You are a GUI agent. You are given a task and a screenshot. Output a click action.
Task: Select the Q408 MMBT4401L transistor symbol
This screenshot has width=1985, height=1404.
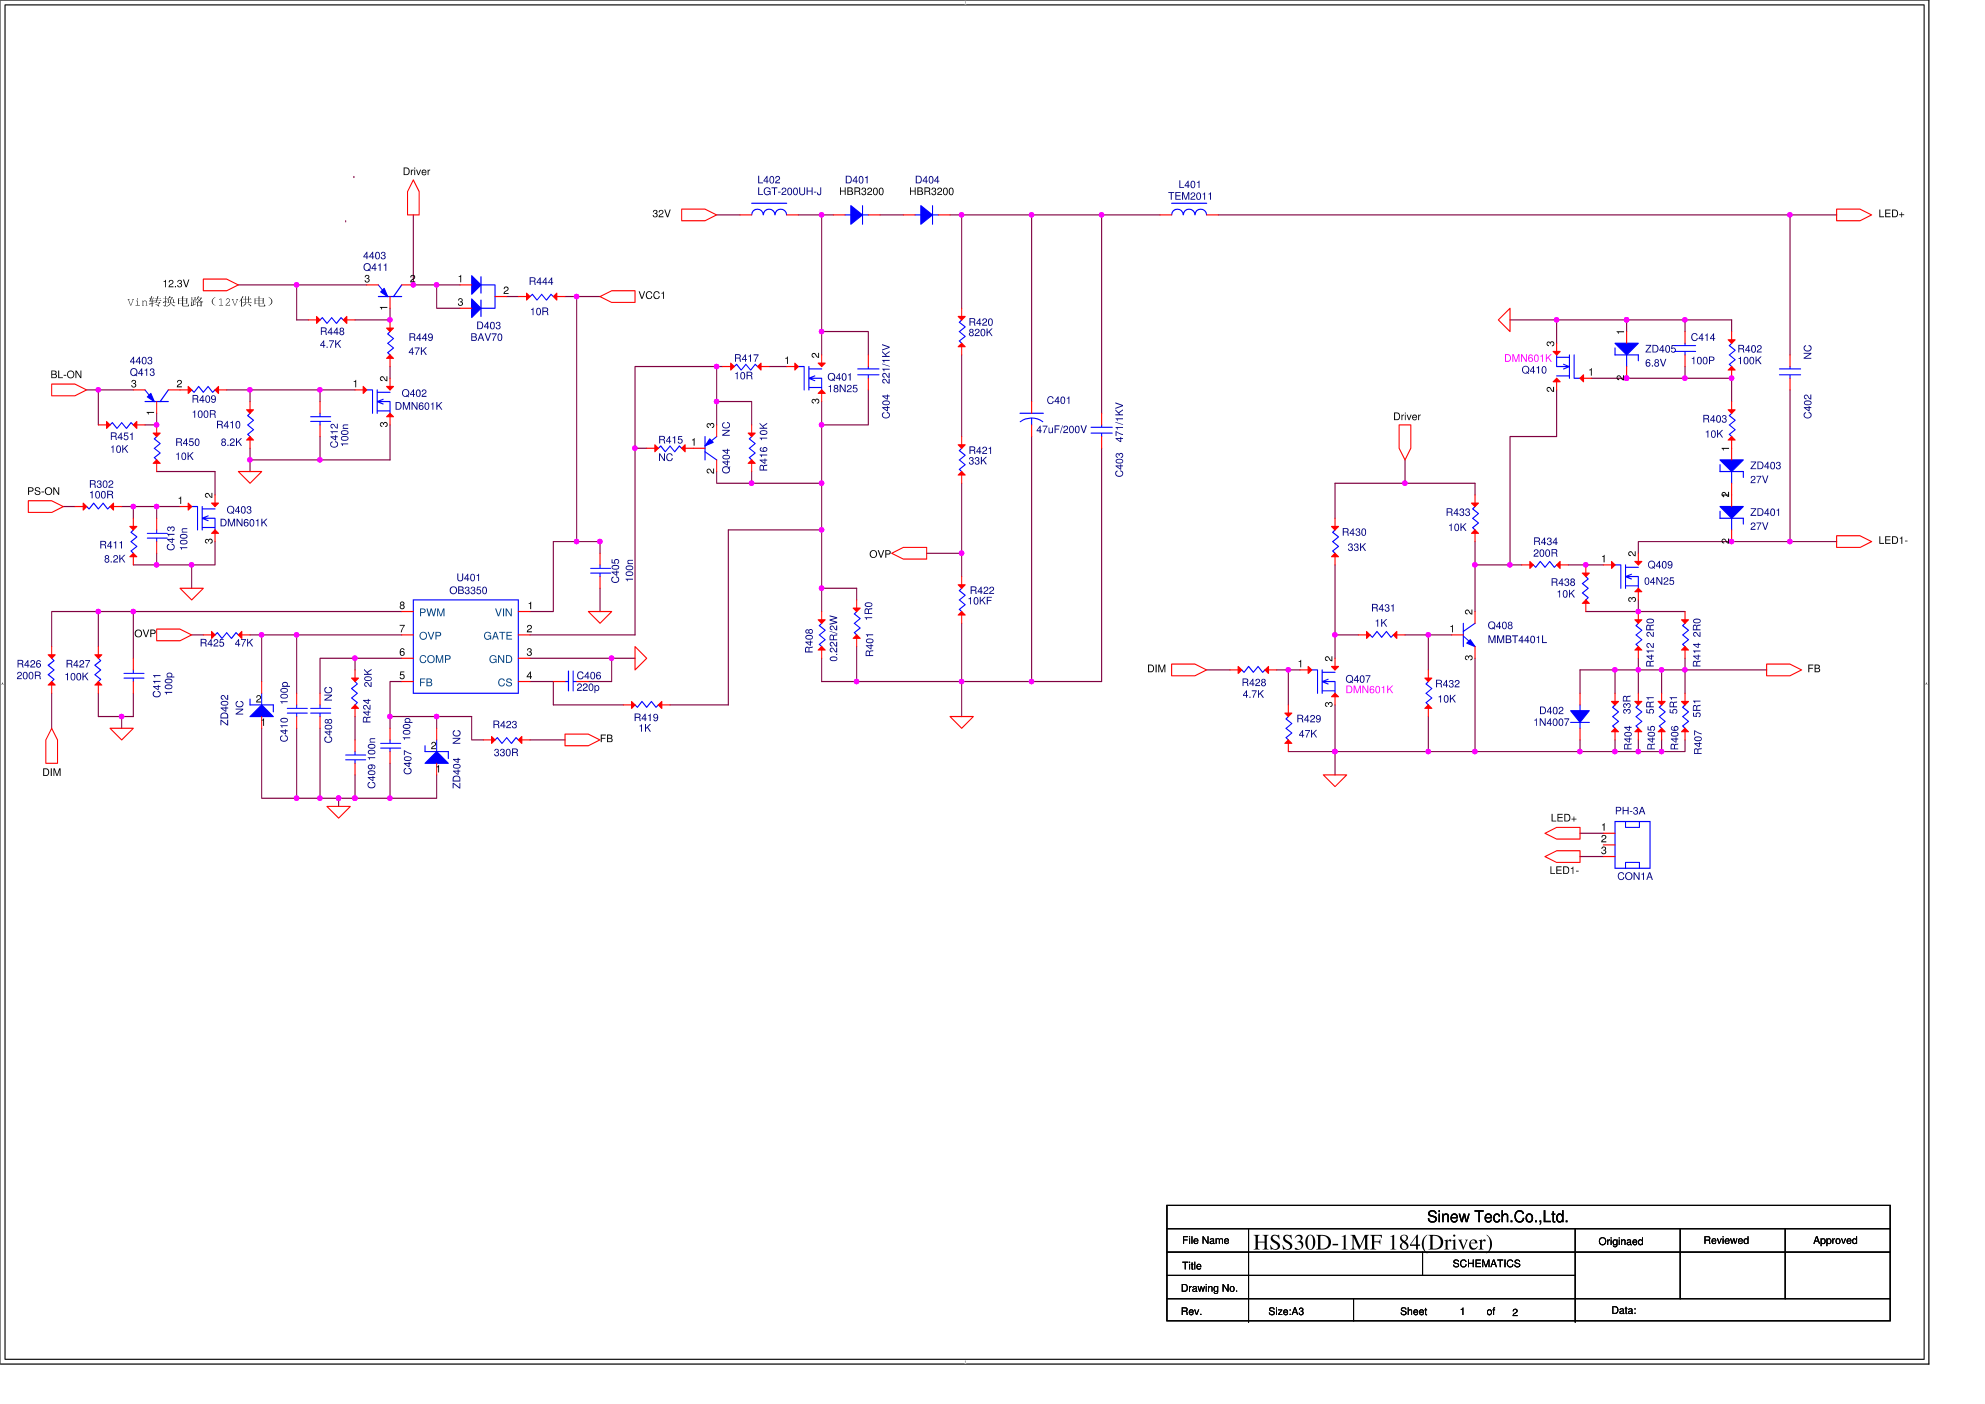(x=1468, y=635)
